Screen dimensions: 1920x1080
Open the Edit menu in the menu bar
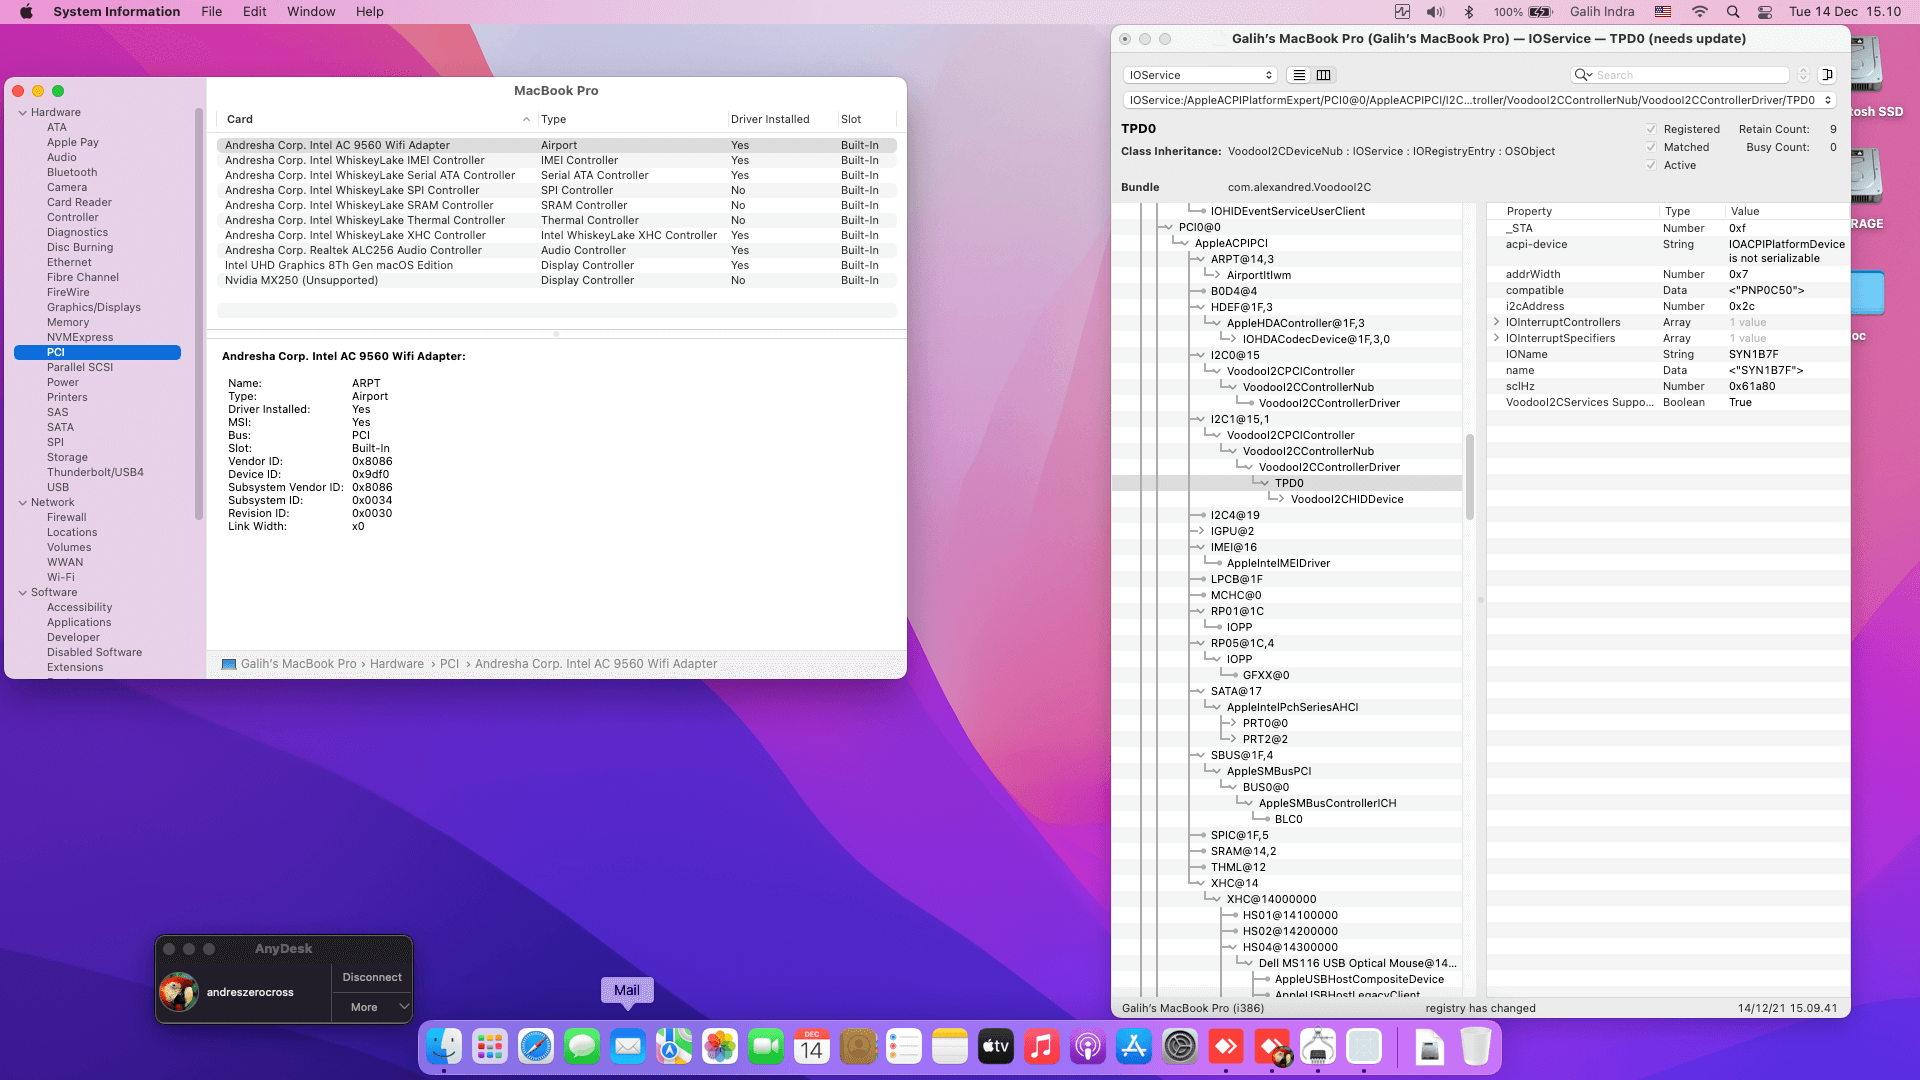pyautogui.click(x=254, y=11)
